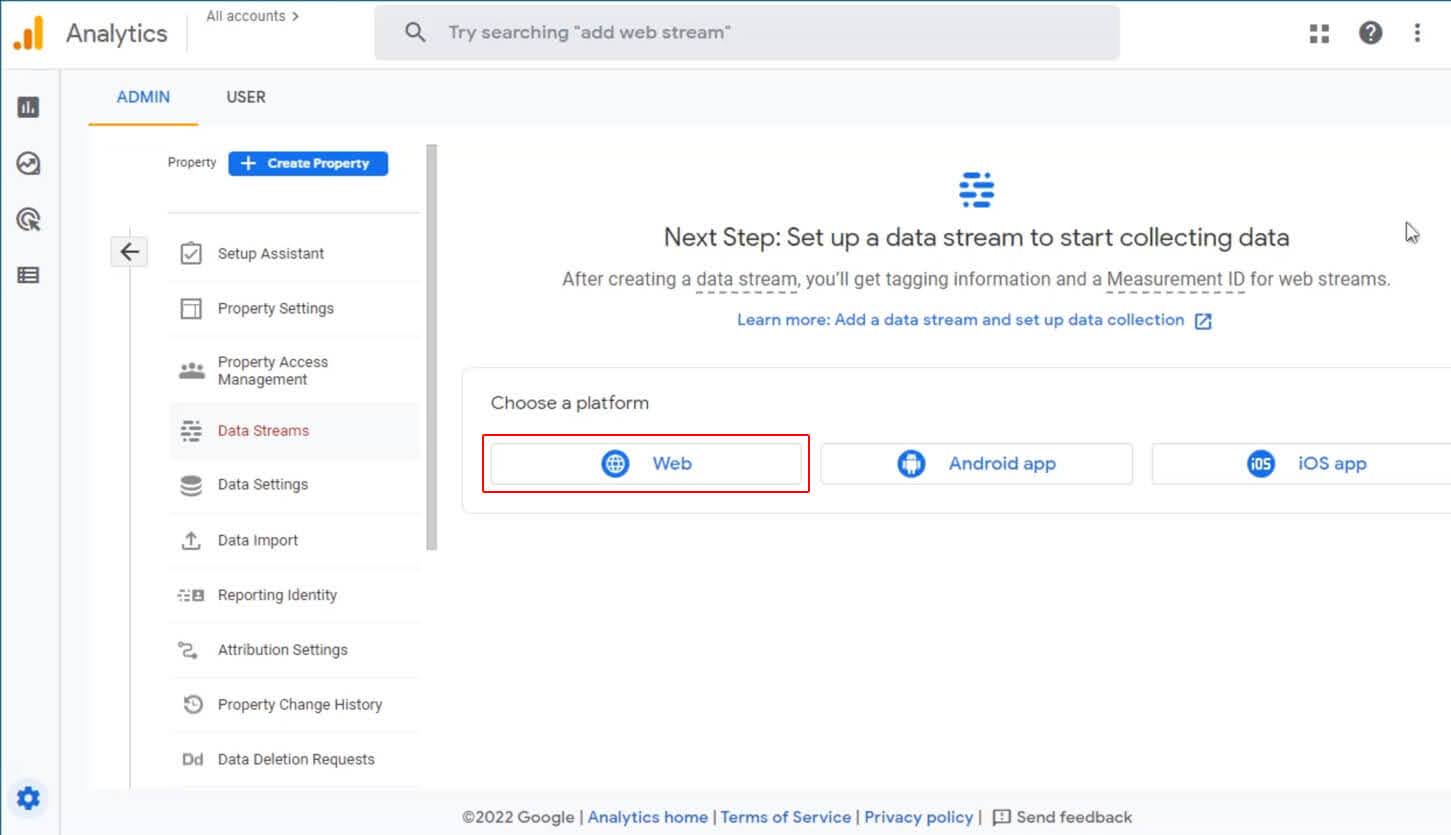Click in the search input field
1451x835 pixels.
point(747,33)
